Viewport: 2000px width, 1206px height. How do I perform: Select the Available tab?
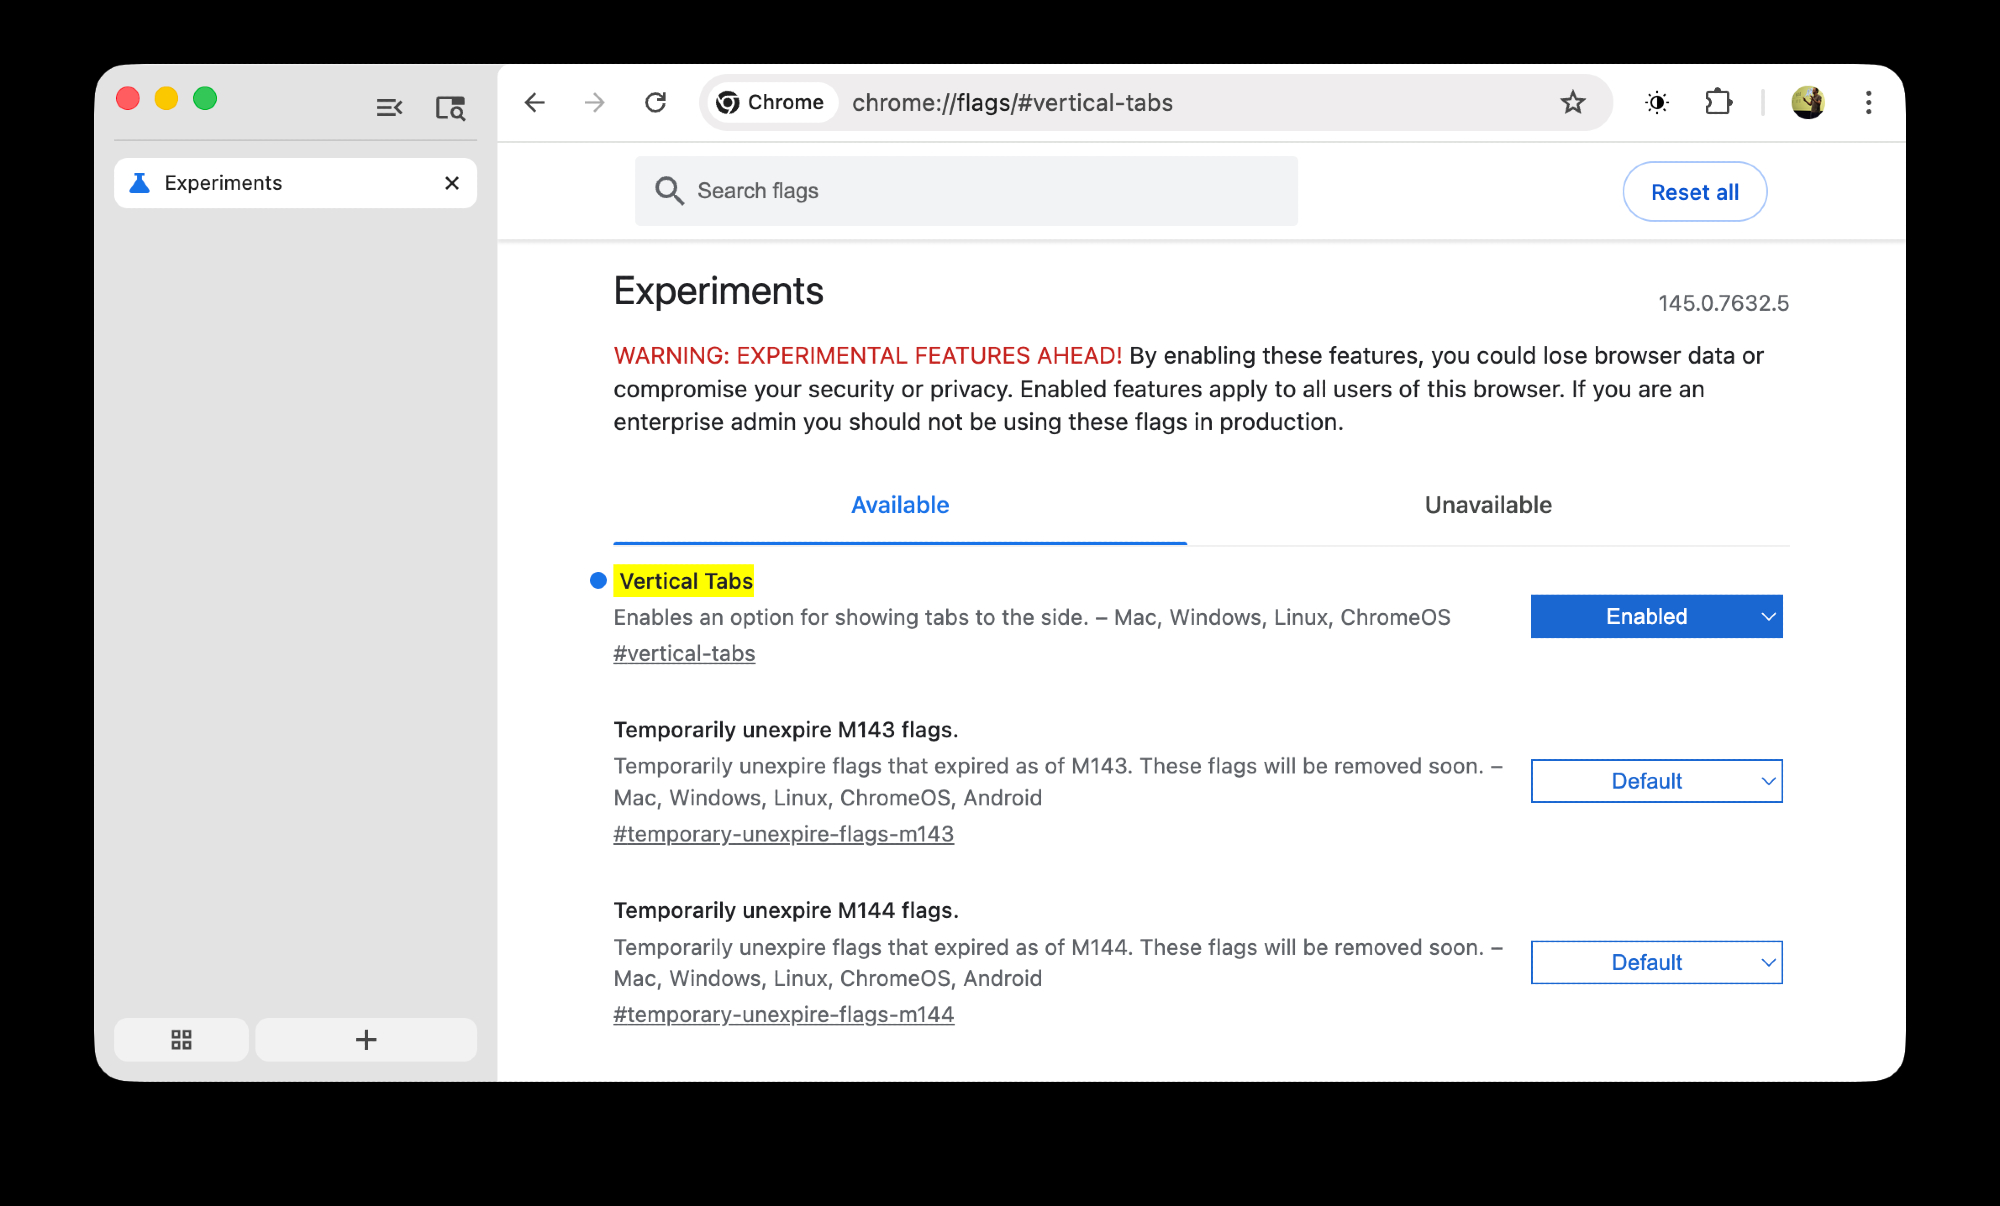[899, 505]
